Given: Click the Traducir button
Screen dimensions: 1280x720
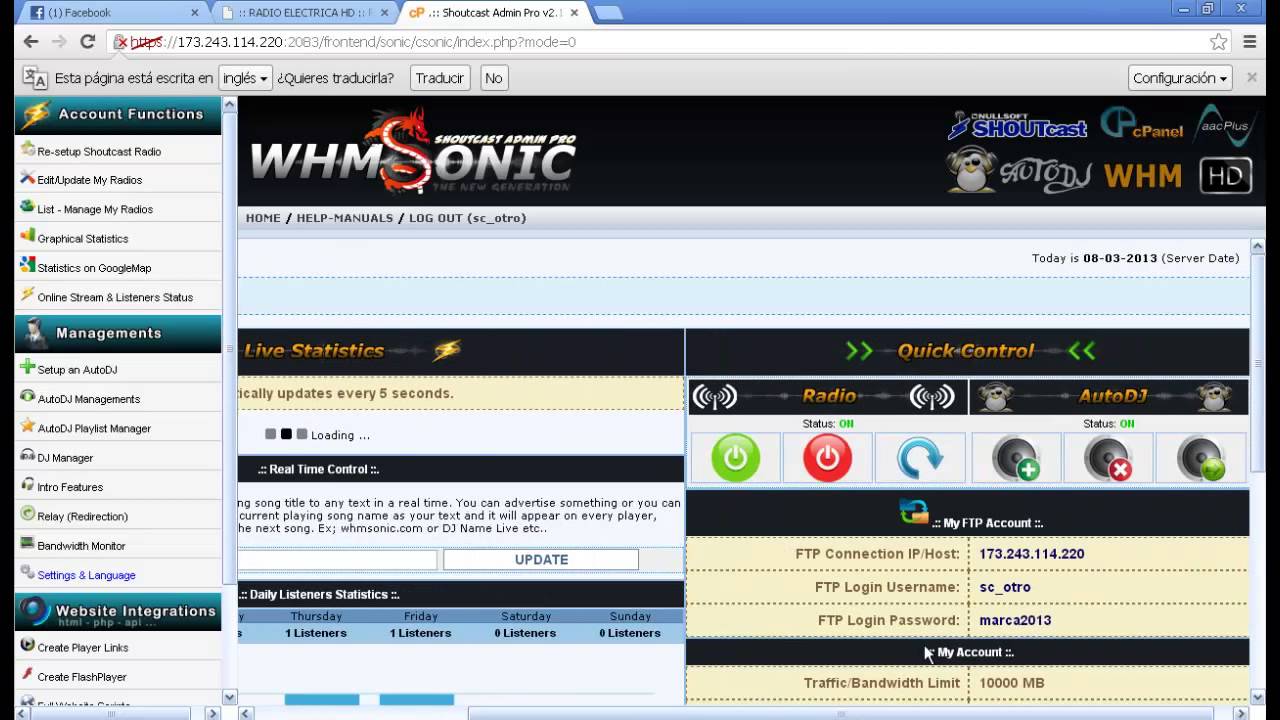Looking at the screenshot, I should [440, 78].
